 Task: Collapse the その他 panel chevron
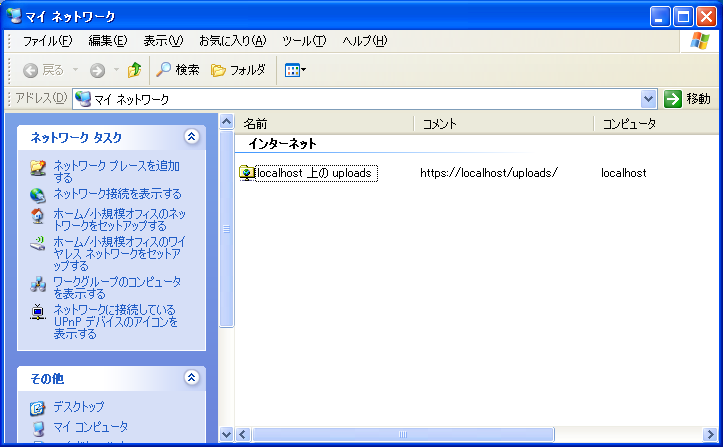pyautogui.click(x=191, y=377)
